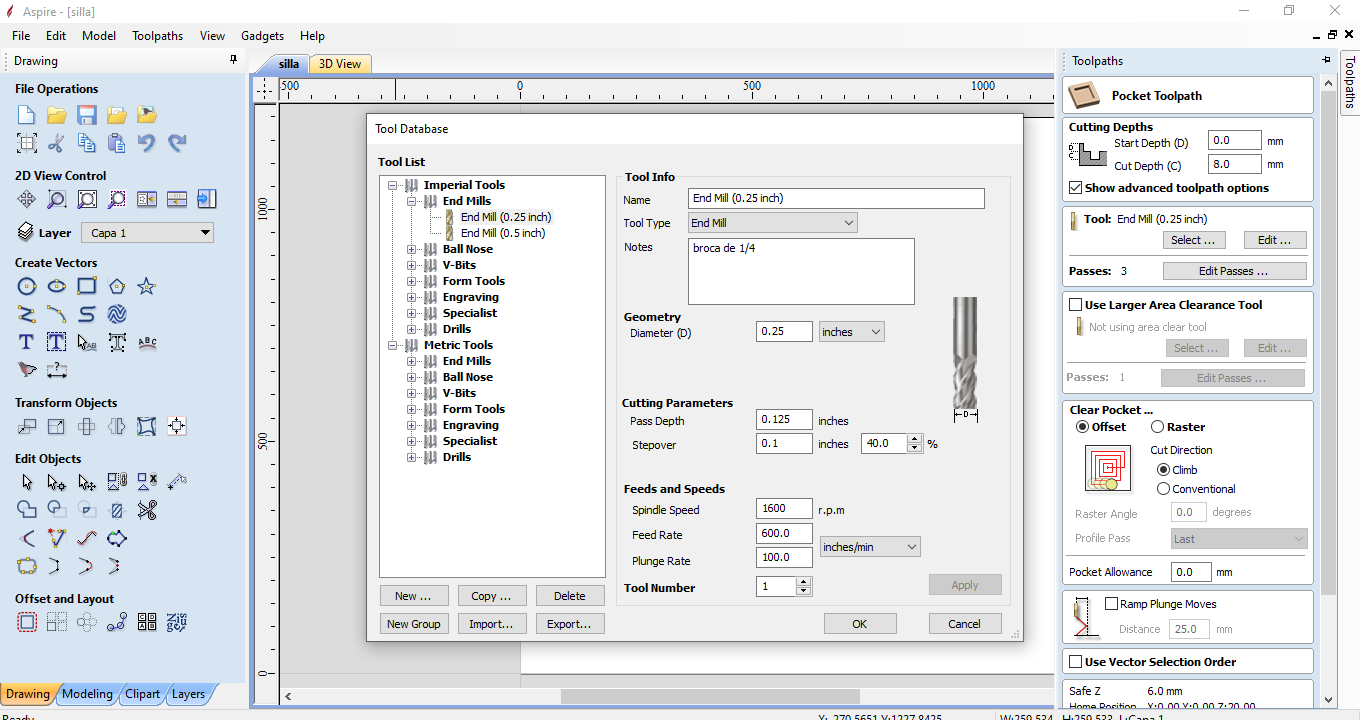
Task: Choose Conventional cut direction
Action: 1163,489
